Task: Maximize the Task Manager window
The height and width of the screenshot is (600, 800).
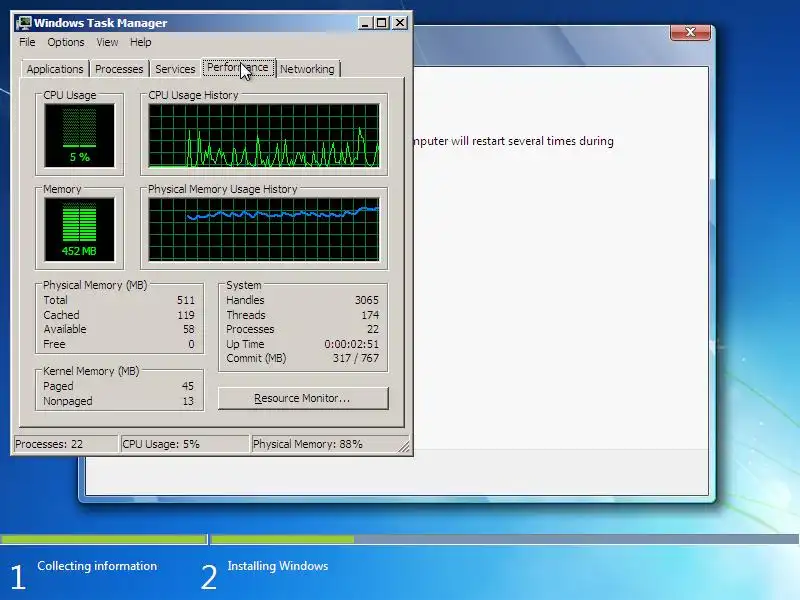Action: point(382,23)
